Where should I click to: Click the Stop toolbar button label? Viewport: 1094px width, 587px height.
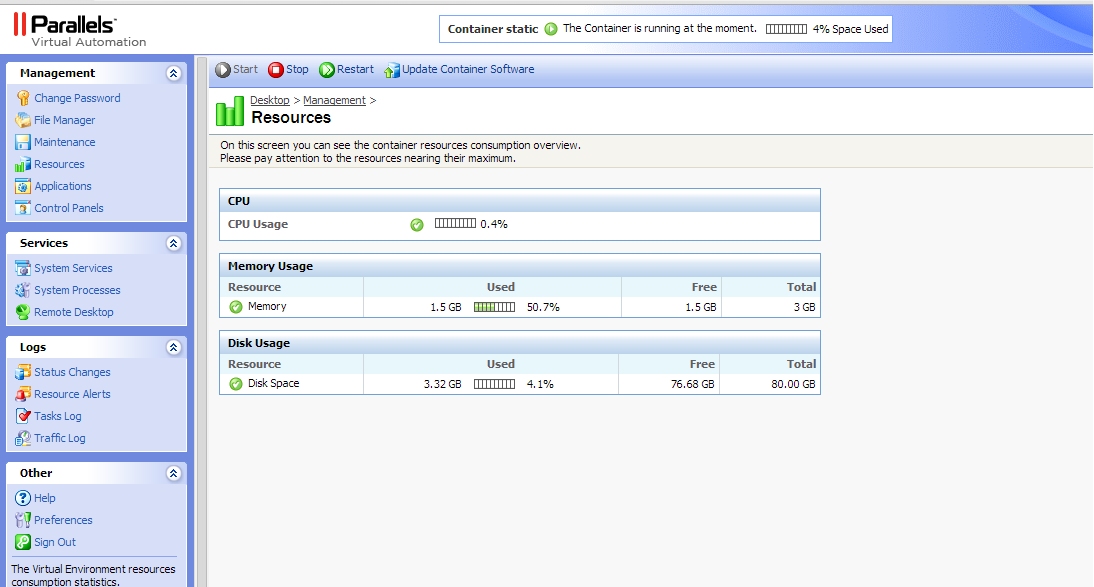[x=297, y=69]
